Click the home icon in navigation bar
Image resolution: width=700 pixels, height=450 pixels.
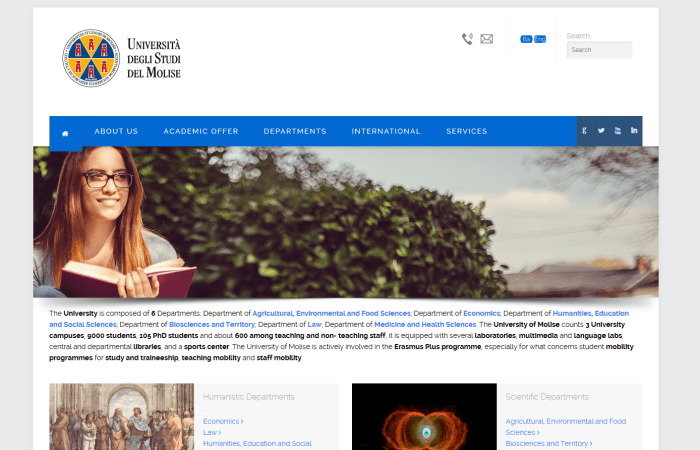pyautogui.click(x=65, y=132)
